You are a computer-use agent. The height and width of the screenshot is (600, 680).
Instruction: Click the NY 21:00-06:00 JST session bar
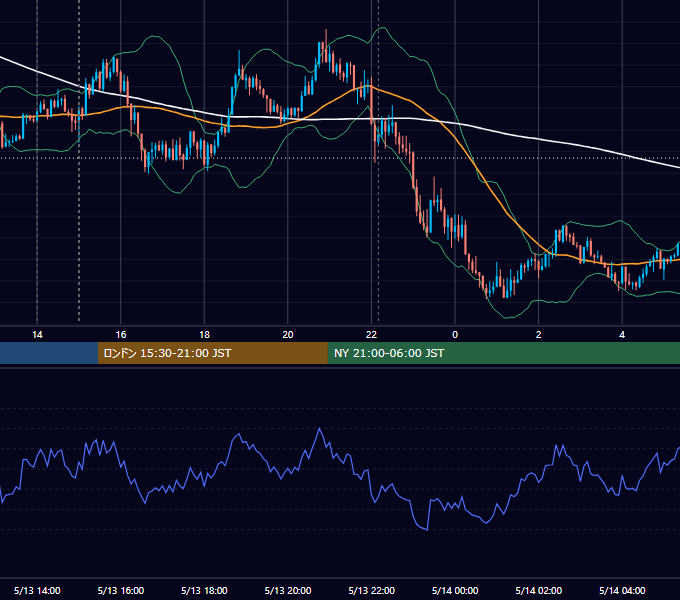(x=503, y=353)
